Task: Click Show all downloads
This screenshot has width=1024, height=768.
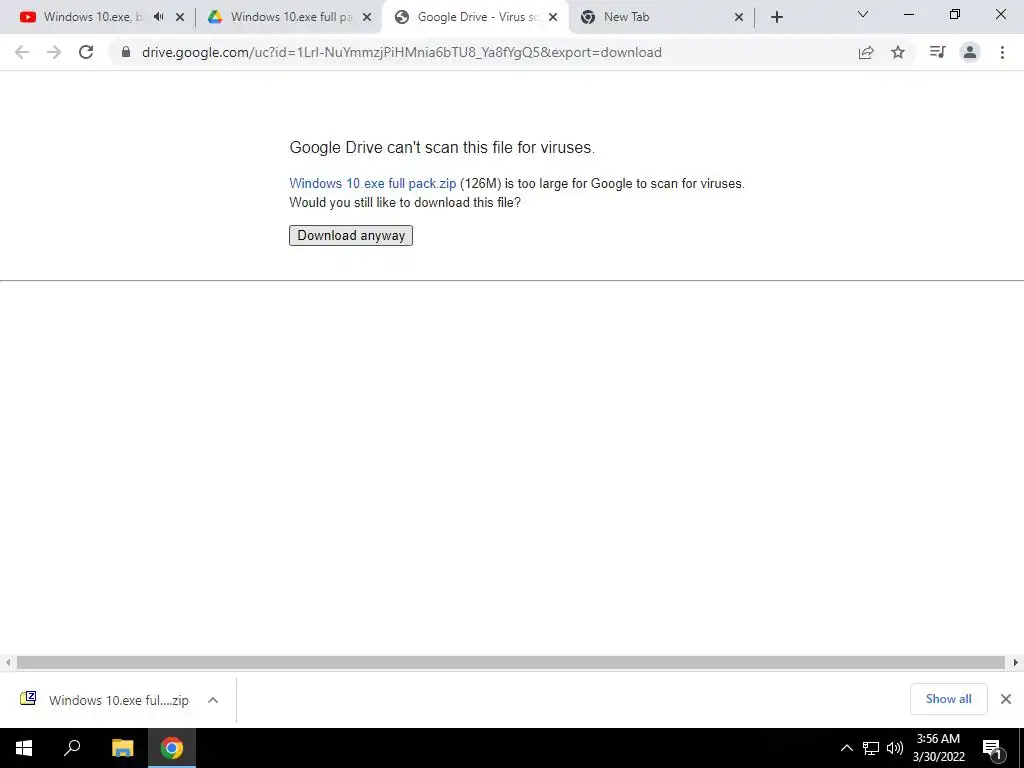Action: tap(948, 699)
